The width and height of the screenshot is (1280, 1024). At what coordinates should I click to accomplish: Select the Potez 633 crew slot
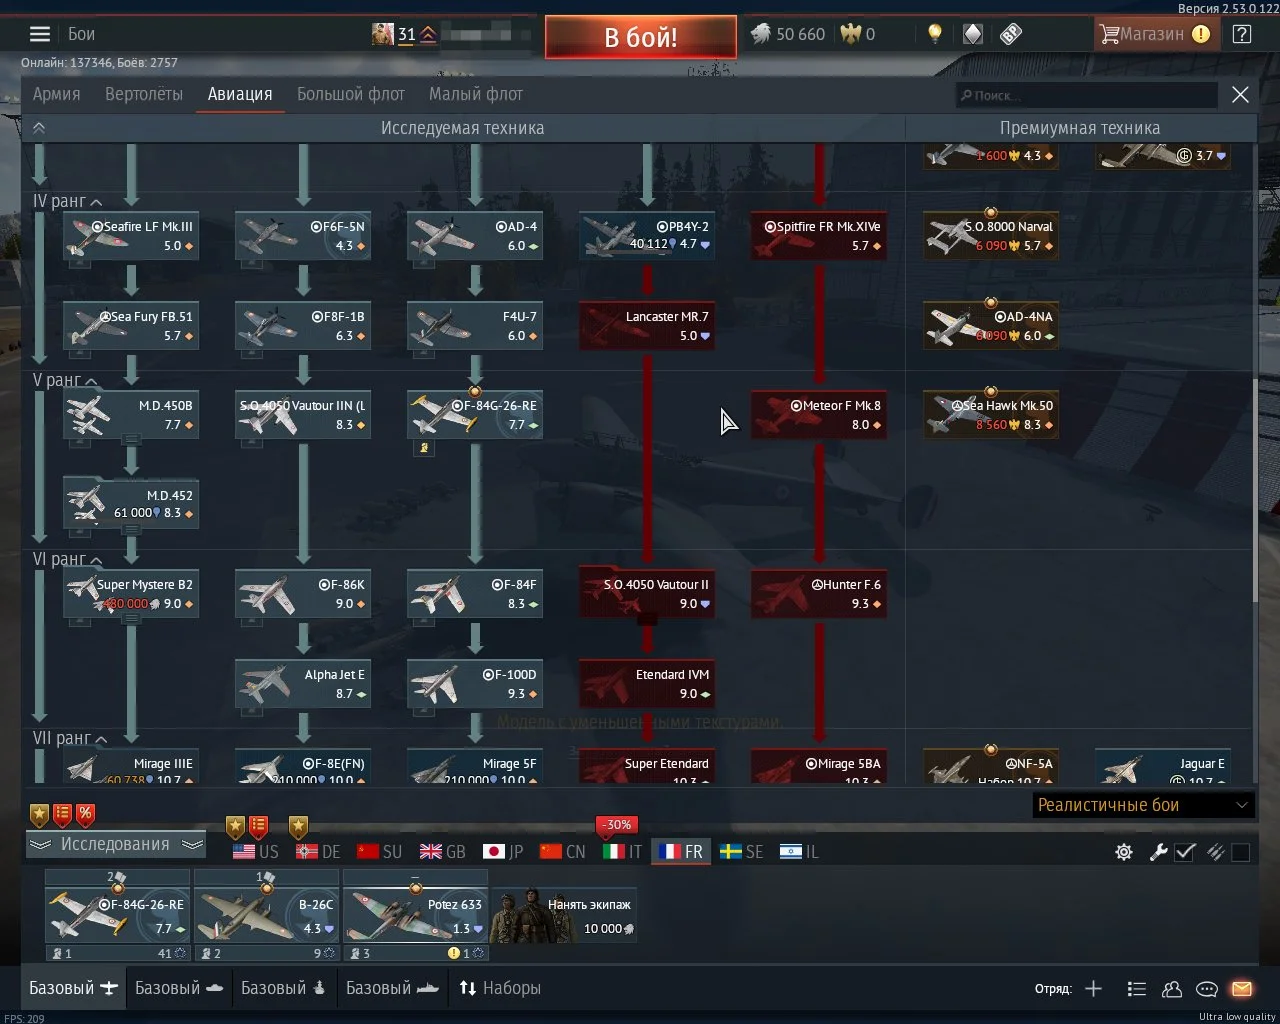click(415, 915)
